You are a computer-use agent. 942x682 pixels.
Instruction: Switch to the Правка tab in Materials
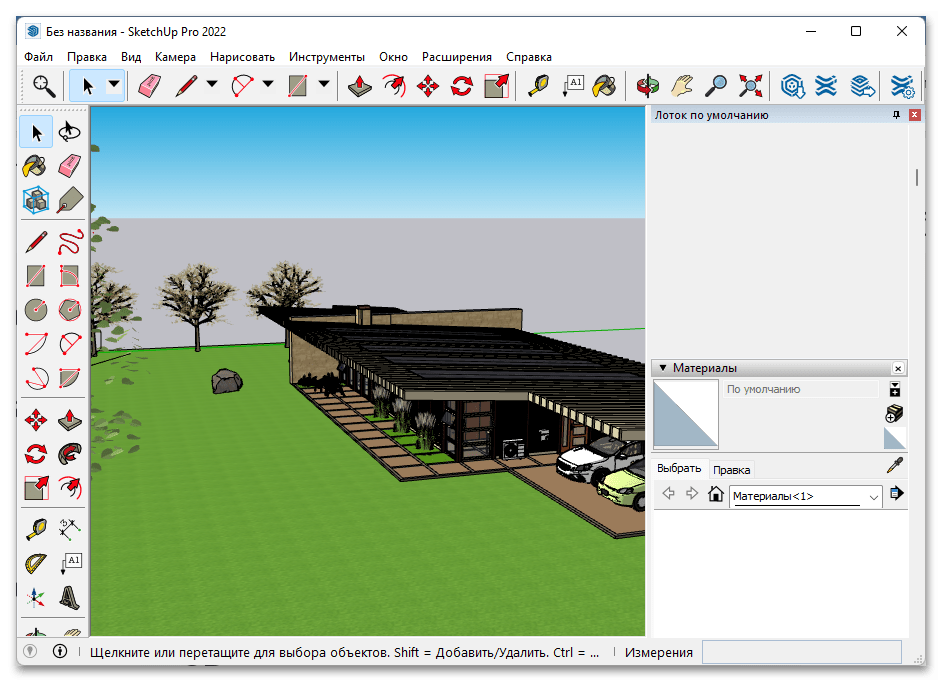point(731,470)
